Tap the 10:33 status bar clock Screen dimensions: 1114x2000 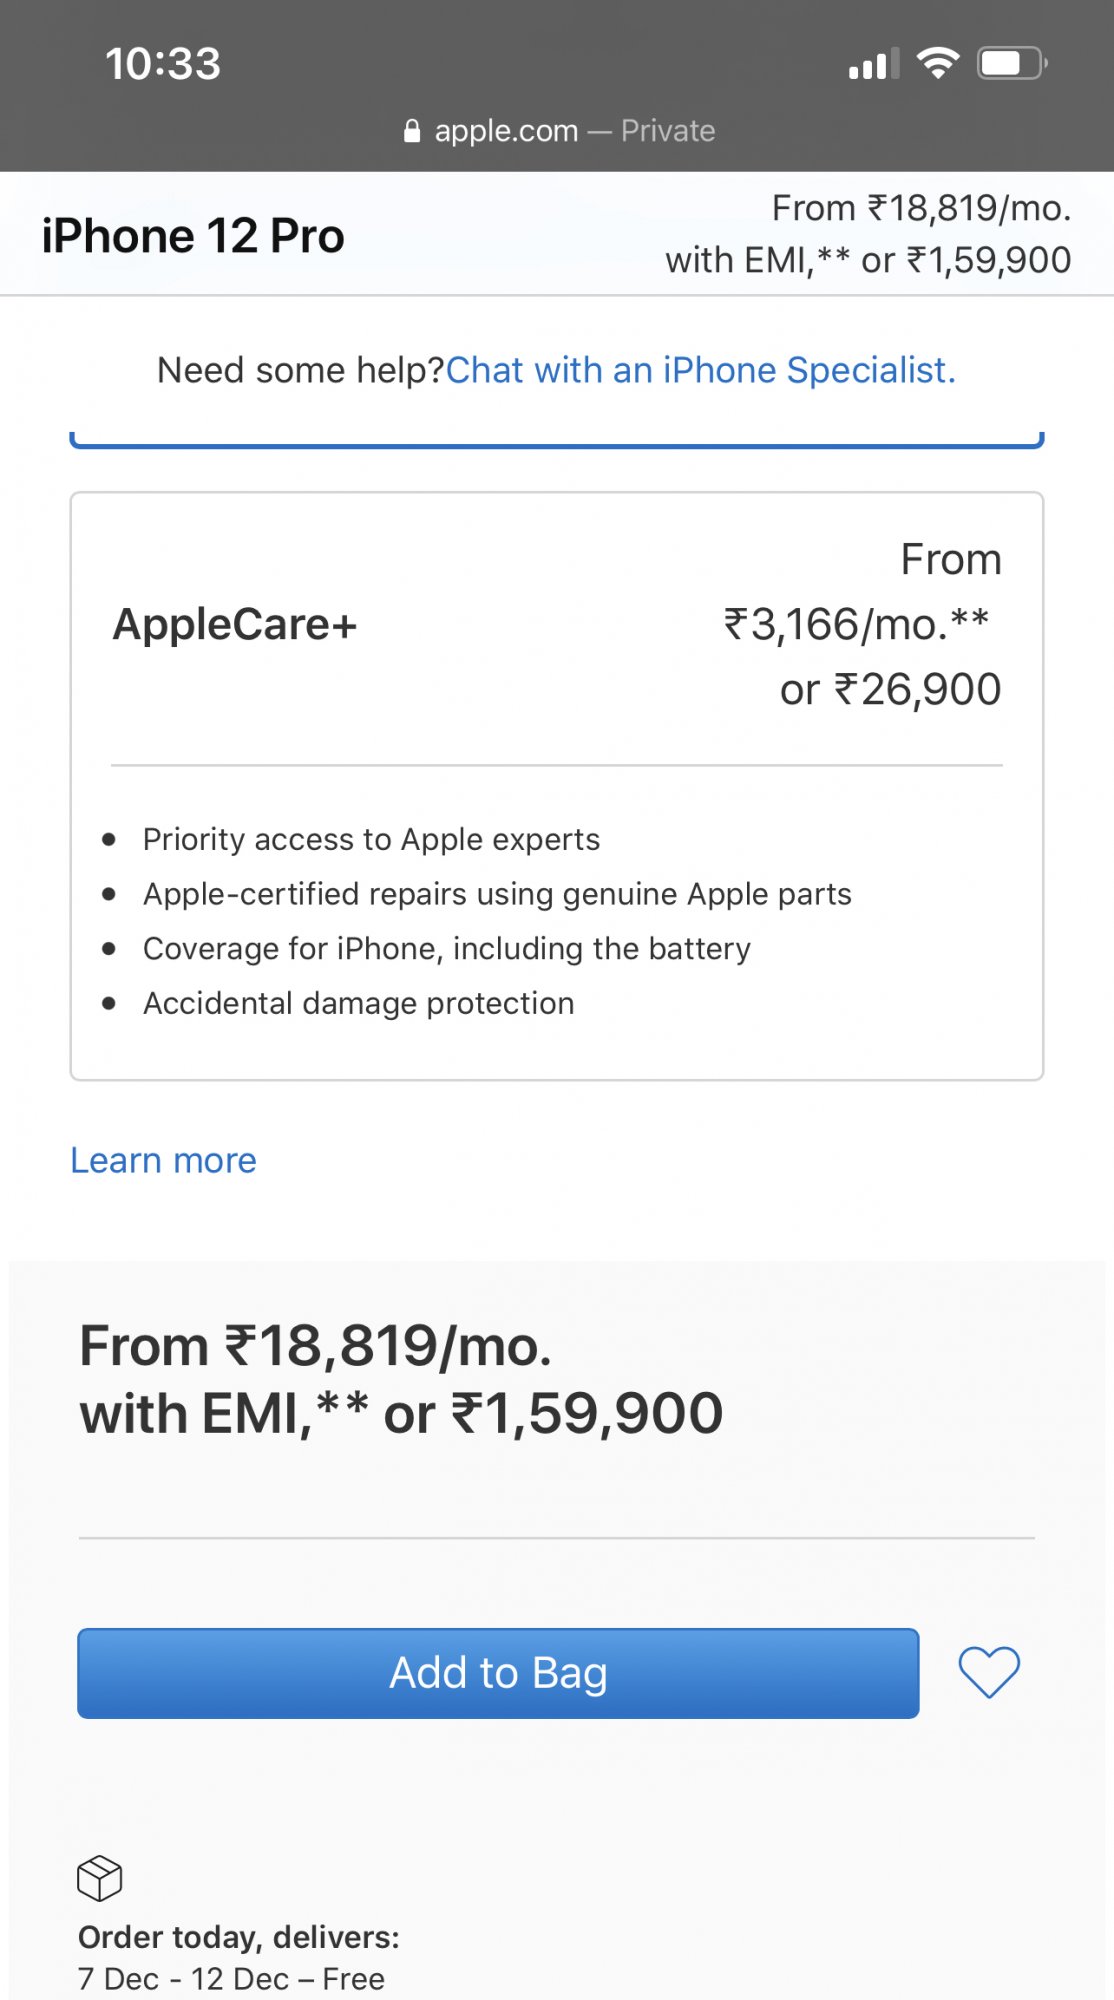(163, 64)
